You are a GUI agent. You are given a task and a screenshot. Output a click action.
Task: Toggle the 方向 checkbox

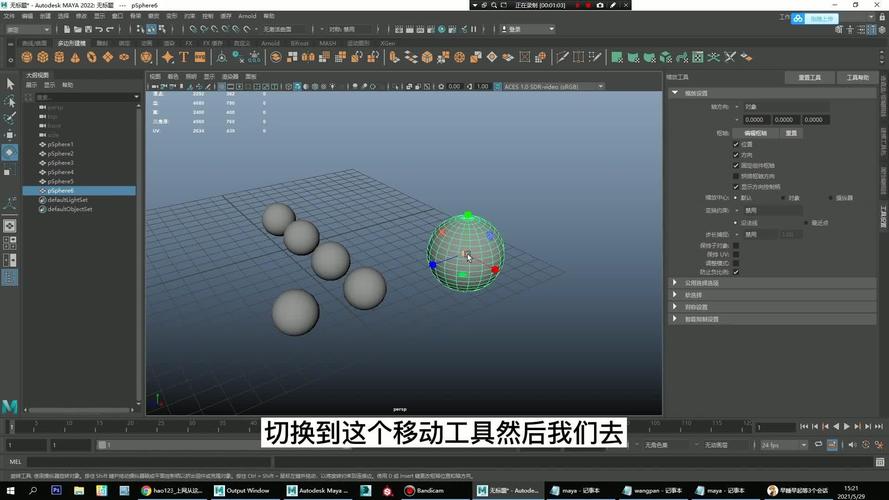[x=736, y=155]
